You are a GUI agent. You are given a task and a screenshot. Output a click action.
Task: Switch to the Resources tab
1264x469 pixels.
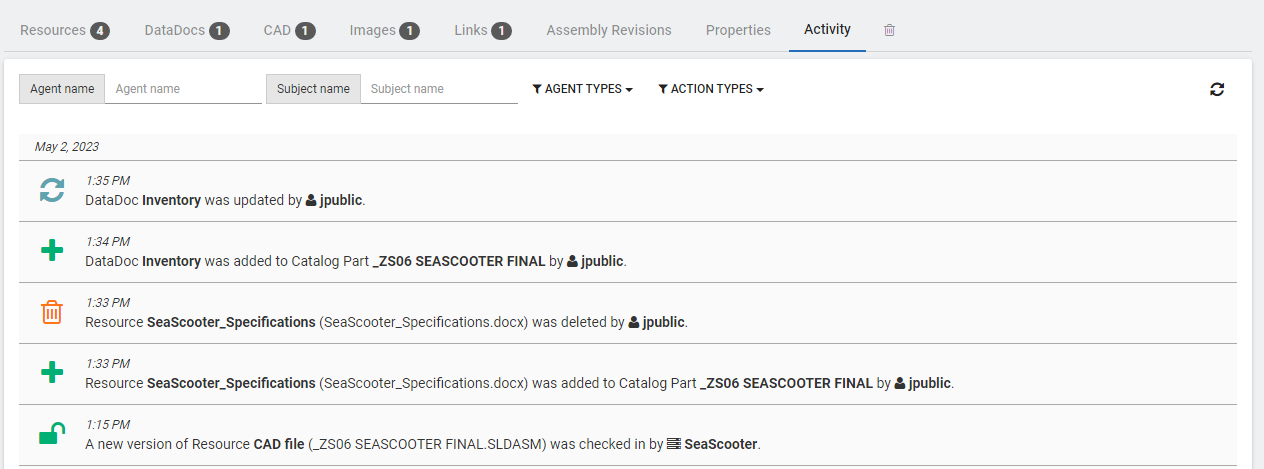[64, 30]
